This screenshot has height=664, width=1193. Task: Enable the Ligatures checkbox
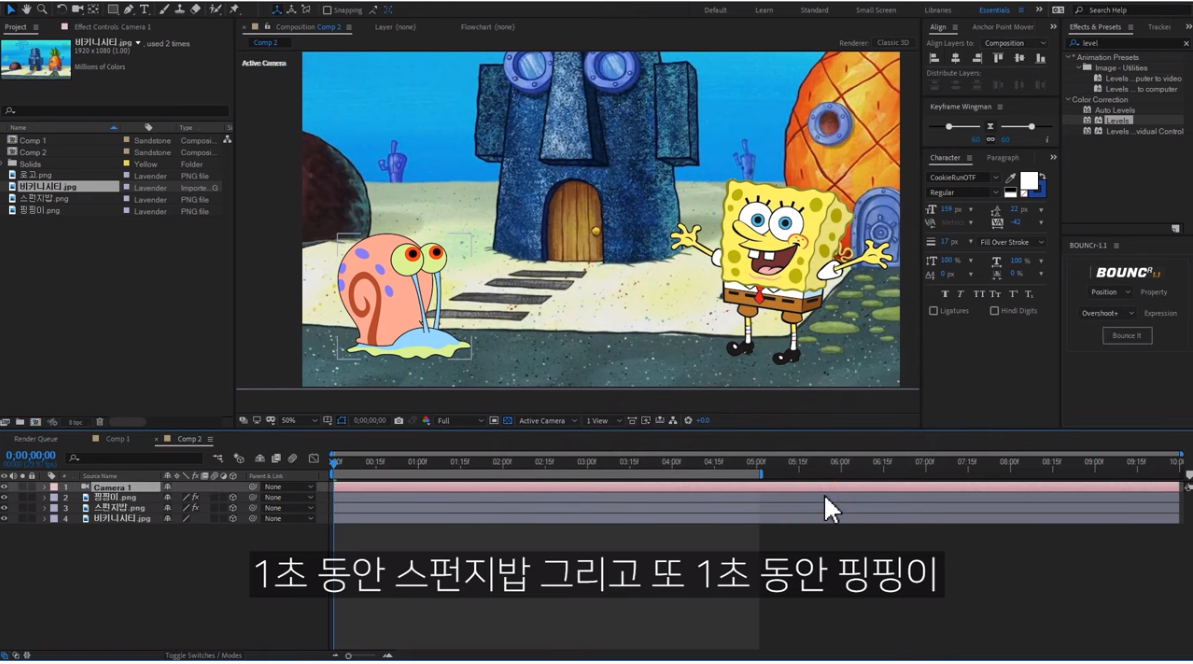pyautogui.click(x=934, y=310)
